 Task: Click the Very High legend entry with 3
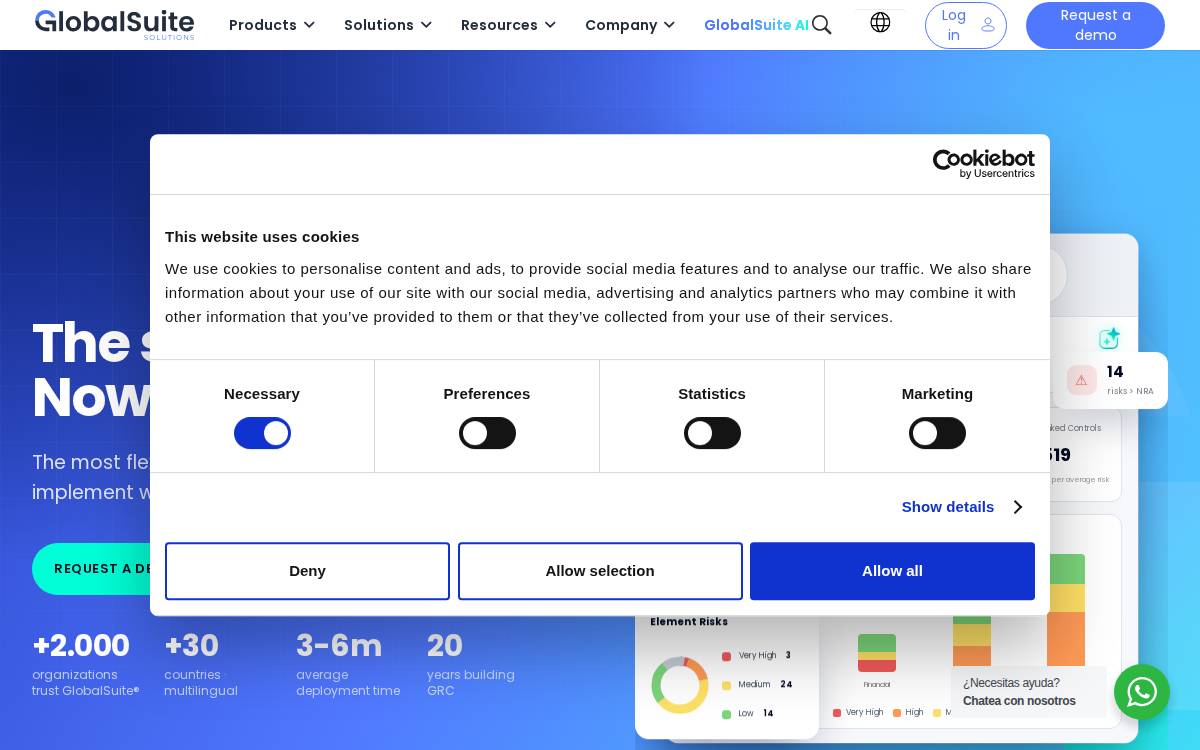(x=757, y=656)
